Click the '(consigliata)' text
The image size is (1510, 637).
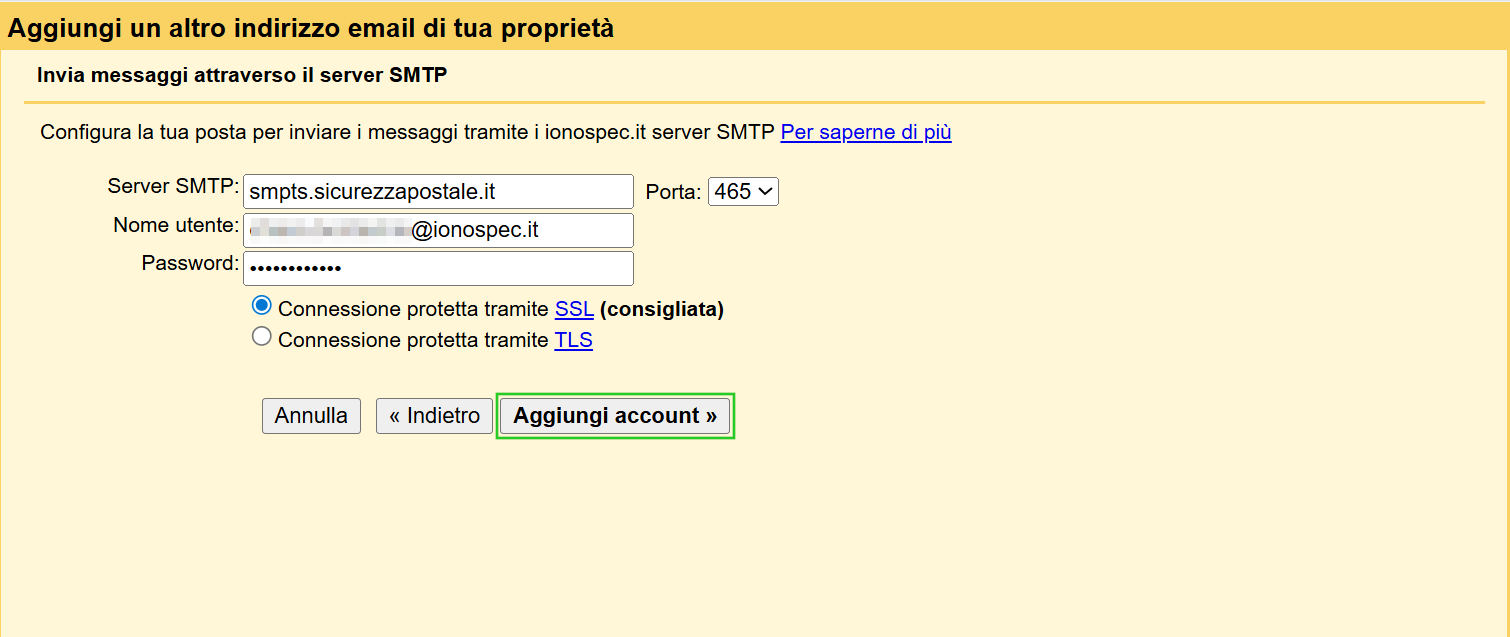(662, 310)
